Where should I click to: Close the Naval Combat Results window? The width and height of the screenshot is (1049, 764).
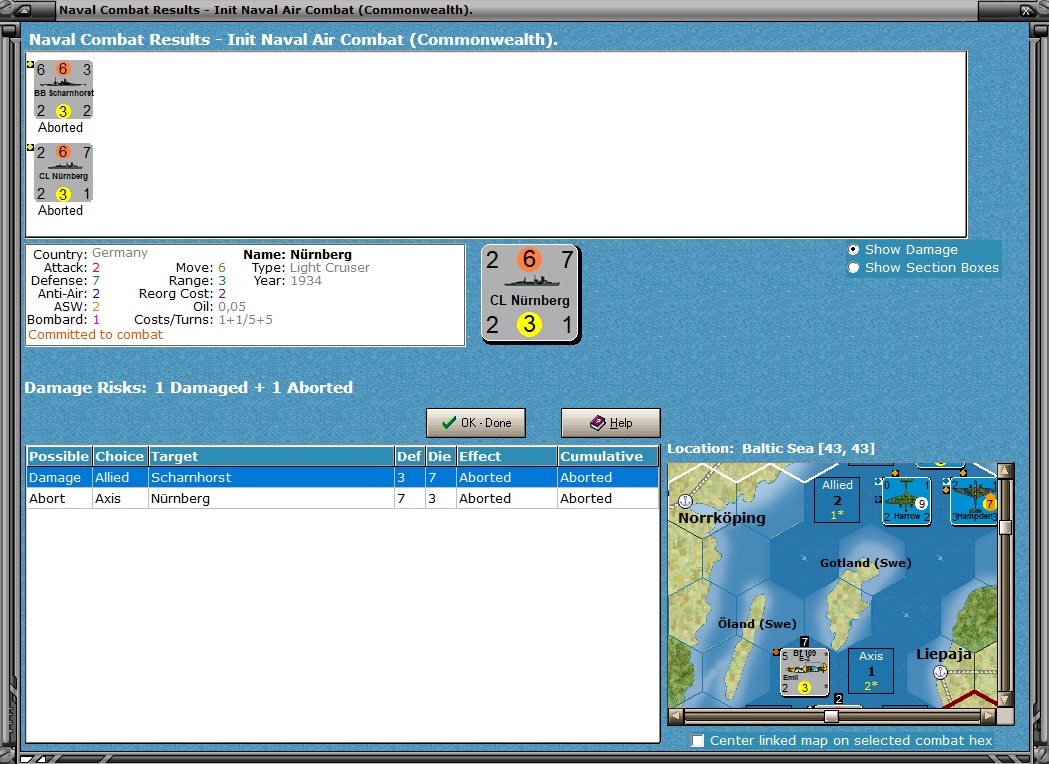tap(1026, 10)
